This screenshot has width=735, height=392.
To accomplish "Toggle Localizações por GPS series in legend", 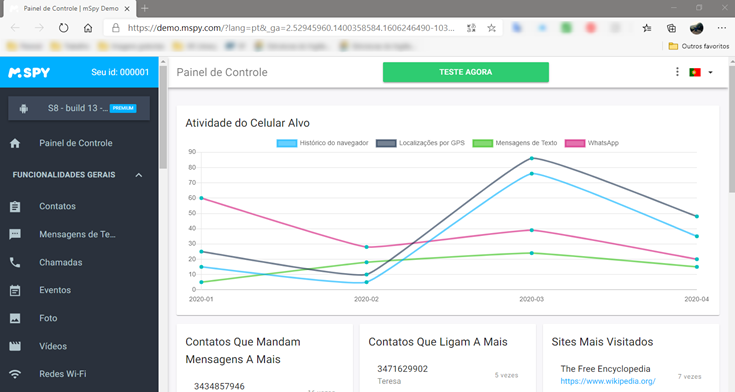I will coord(420,143).
